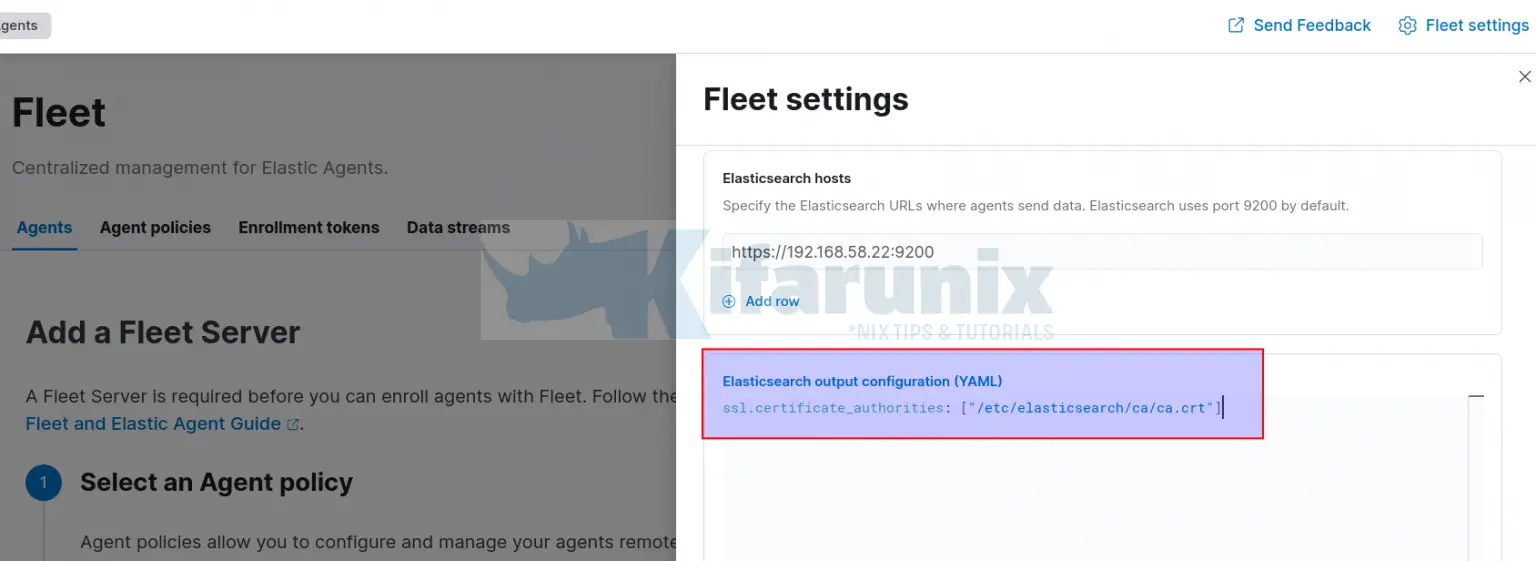This screenshot has width=1536, height=561.
Task: Click the agents breadcrumb badge
Action: click(20, 26)
